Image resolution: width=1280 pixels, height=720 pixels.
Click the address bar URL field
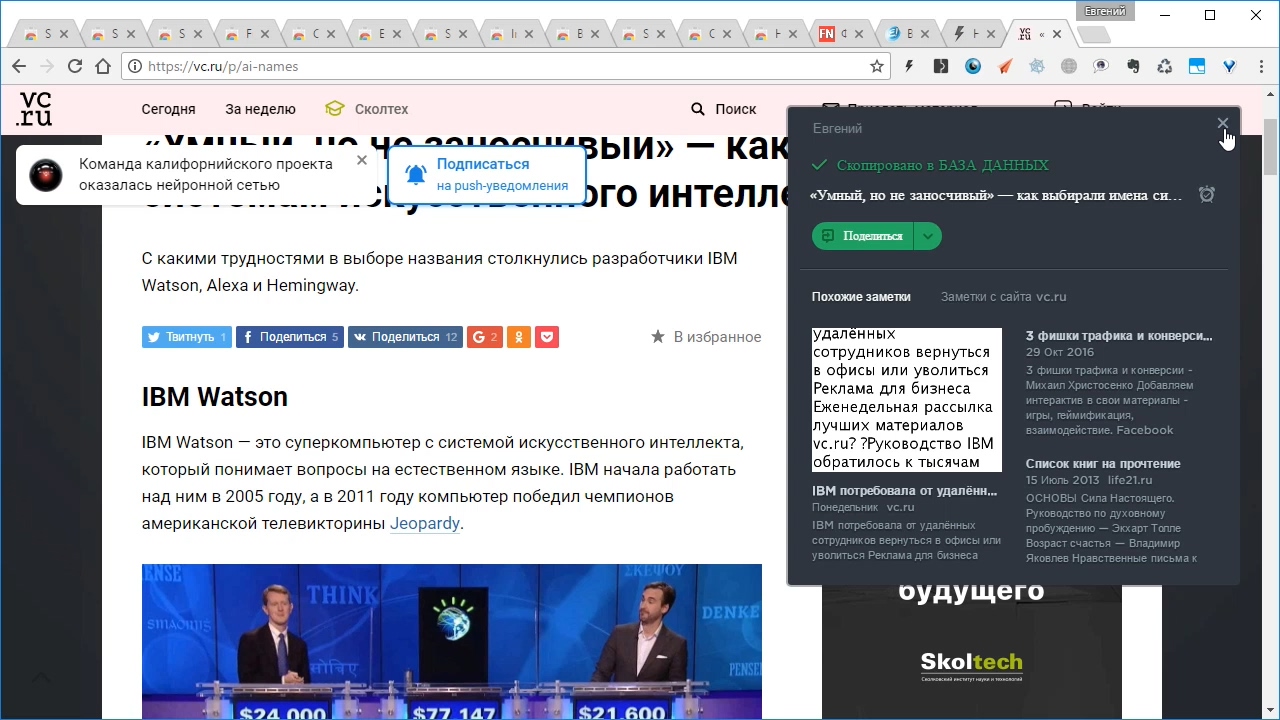(x=505, y=66)
